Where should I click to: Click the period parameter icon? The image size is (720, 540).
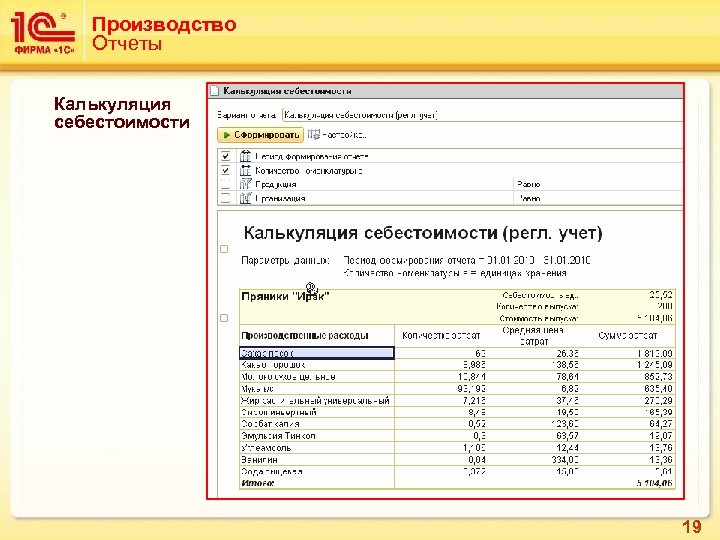(x=246, y=156)
